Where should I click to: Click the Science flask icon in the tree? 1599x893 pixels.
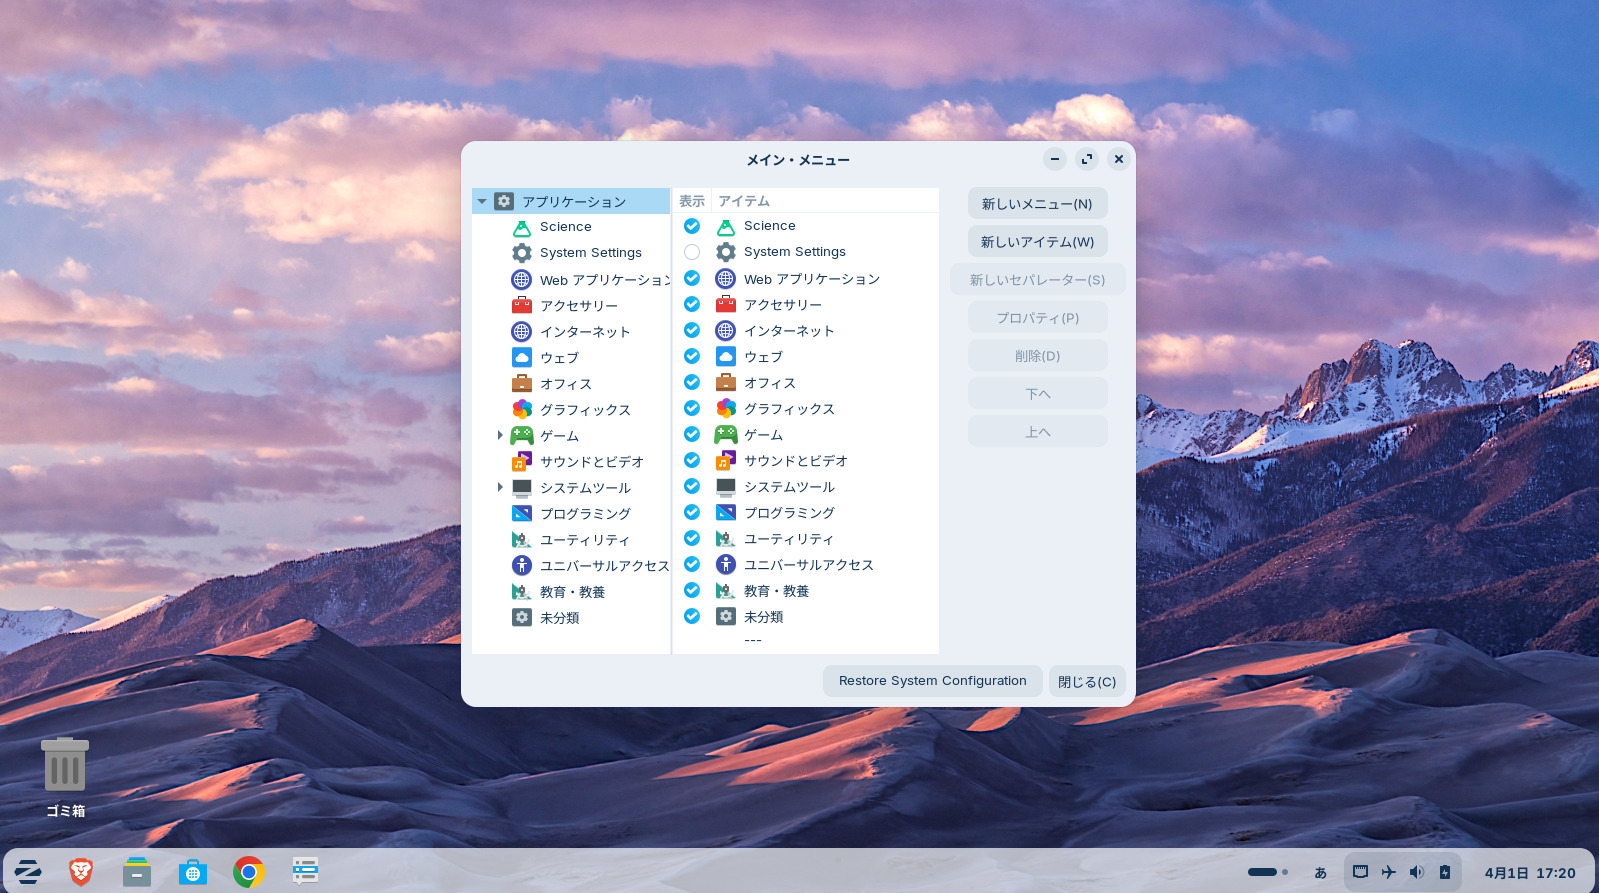[x=522, y=228]
